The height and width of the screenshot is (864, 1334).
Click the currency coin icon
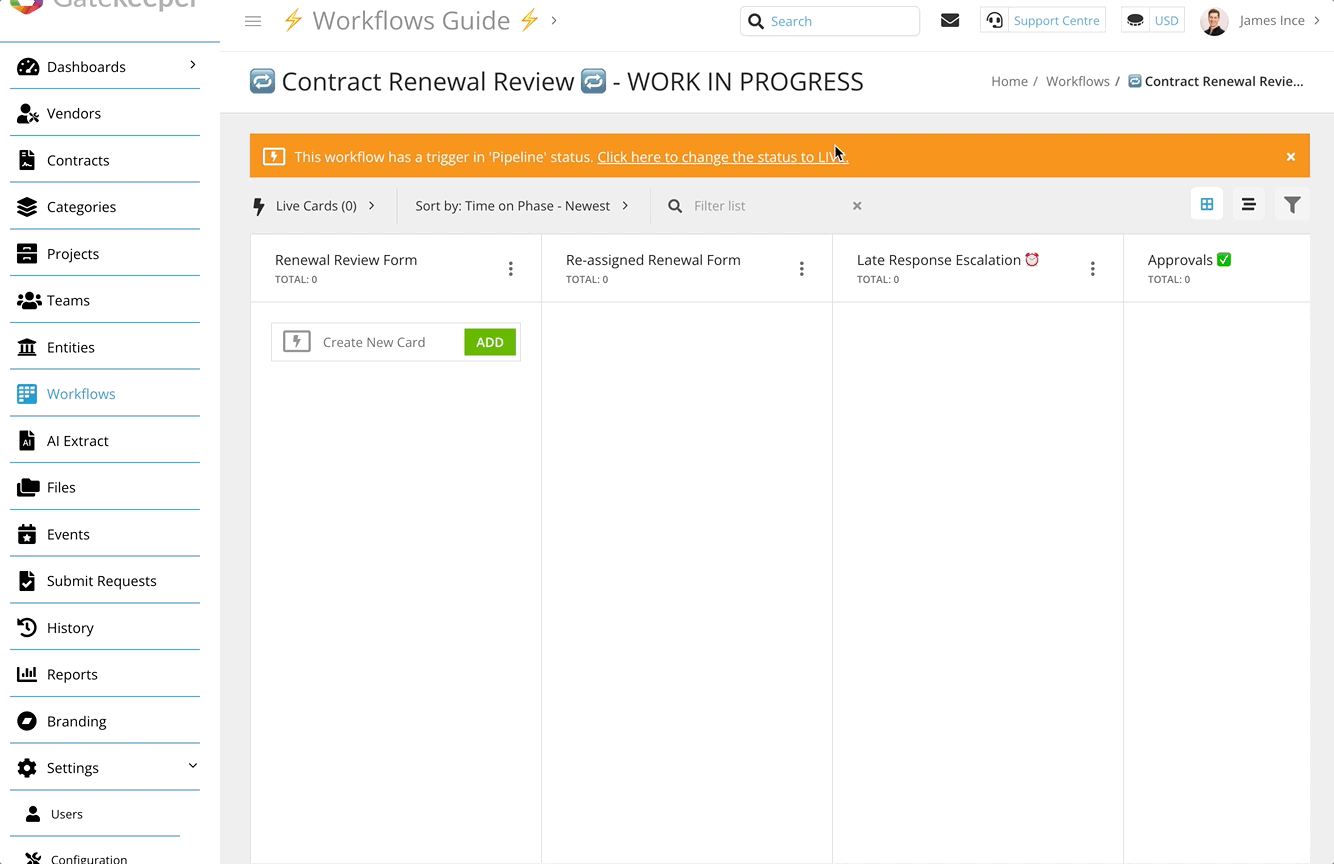(x=1135, y=20)
